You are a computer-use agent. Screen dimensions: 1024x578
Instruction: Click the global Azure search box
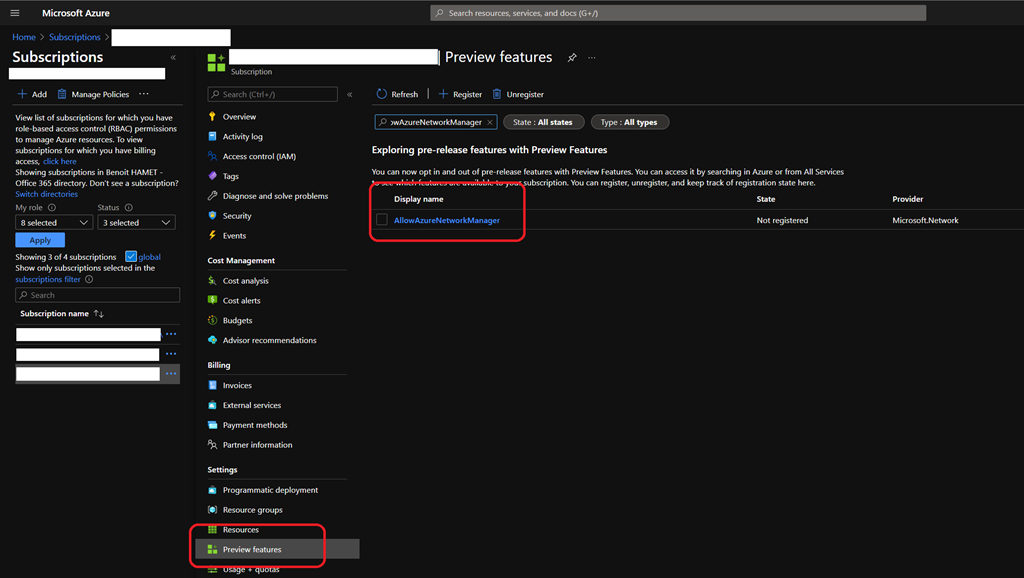[678, 13]
